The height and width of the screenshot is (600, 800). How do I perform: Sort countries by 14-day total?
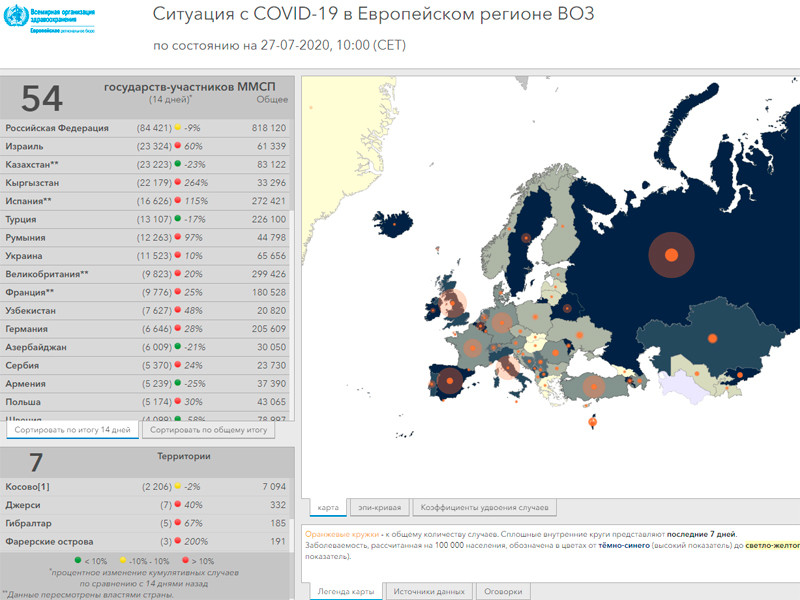tap(72, 430)
